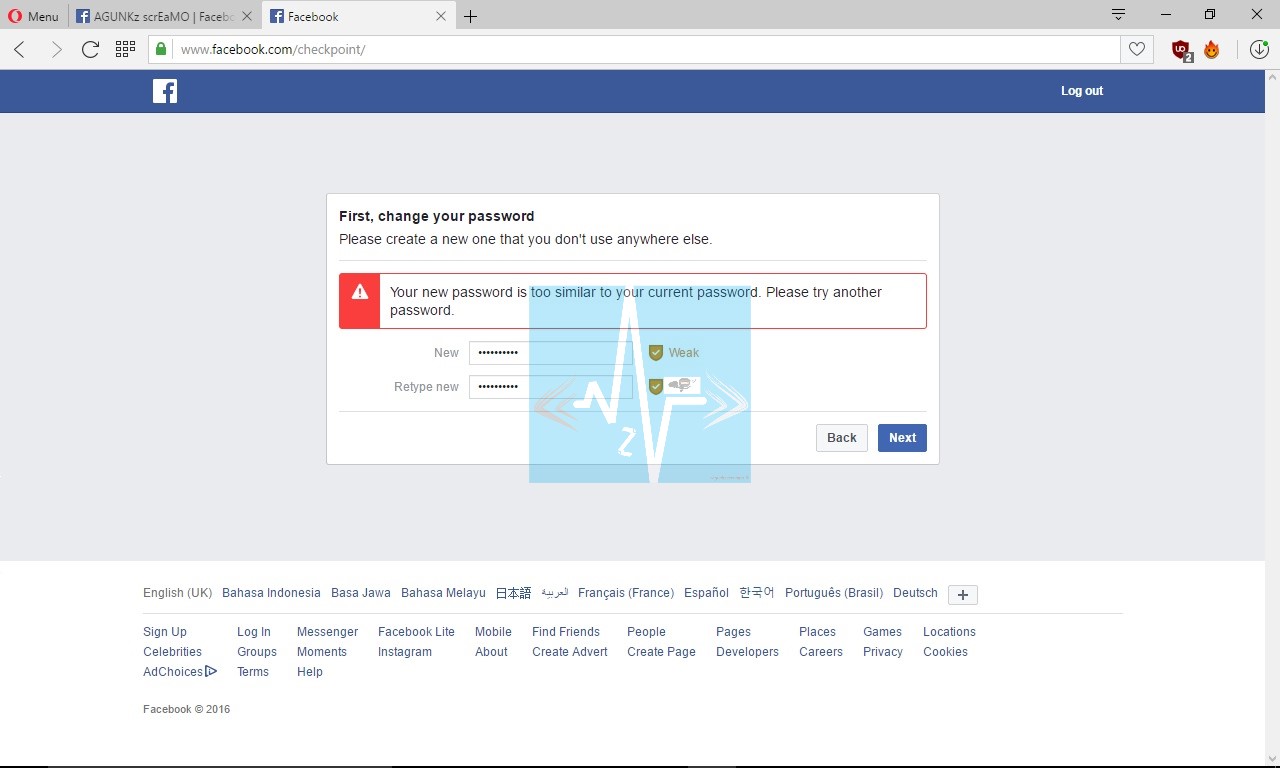Click the Next button
Viewport: 1280px width, 768px height.
click(x=902, y=438)
